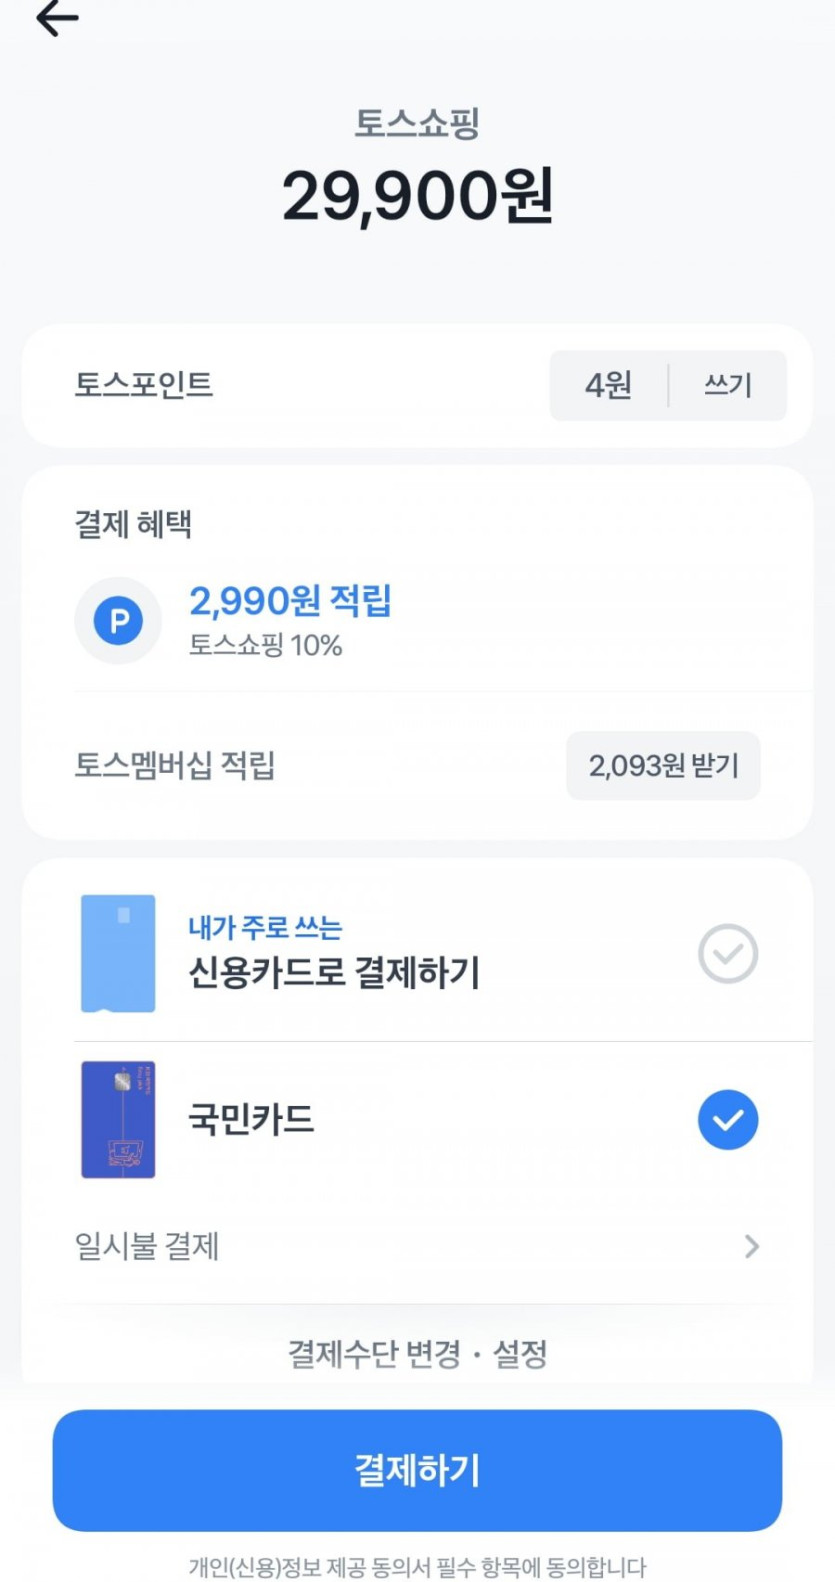Tap the 토스멤버십 적립 label
The width and height of the screenshot is (835, 1582).
coord(175,766)
